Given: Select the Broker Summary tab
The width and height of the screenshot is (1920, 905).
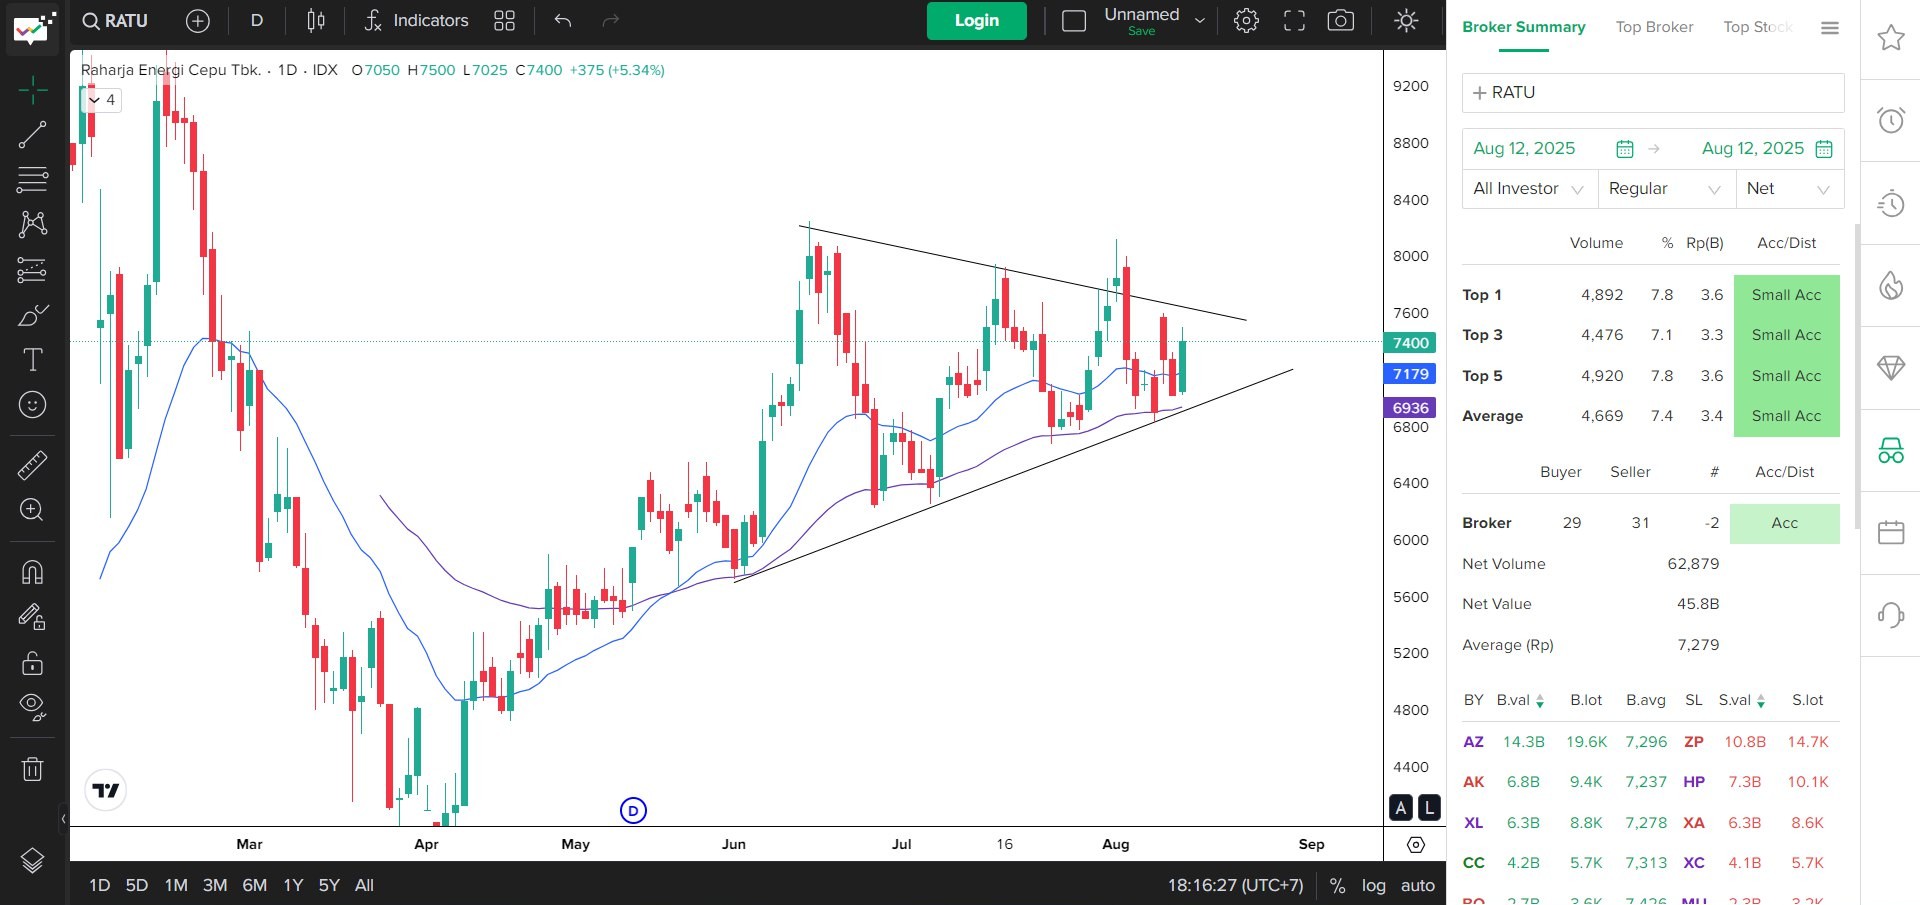Looking at the screenshot, I should pos(1523,27).
